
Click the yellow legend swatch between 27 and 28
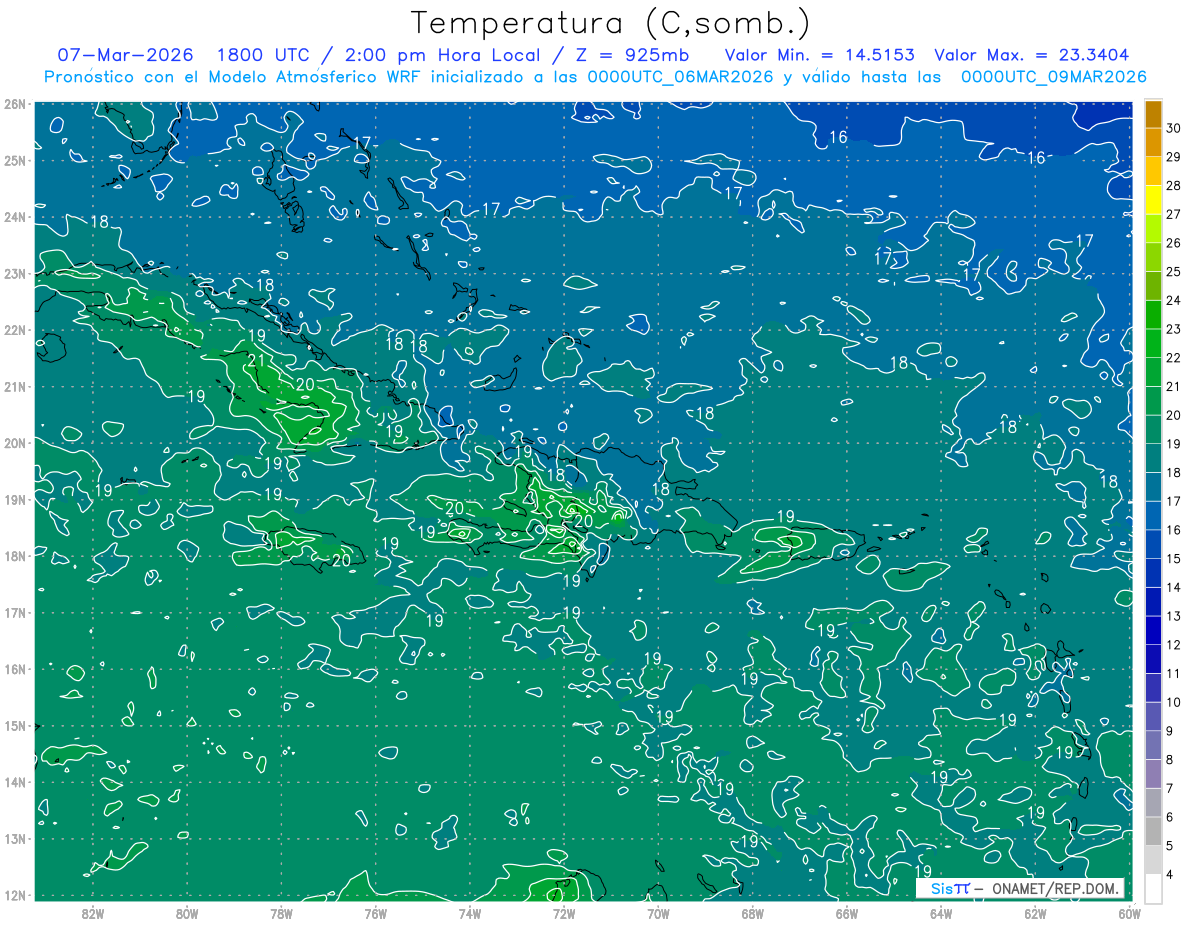point(1153,200)
